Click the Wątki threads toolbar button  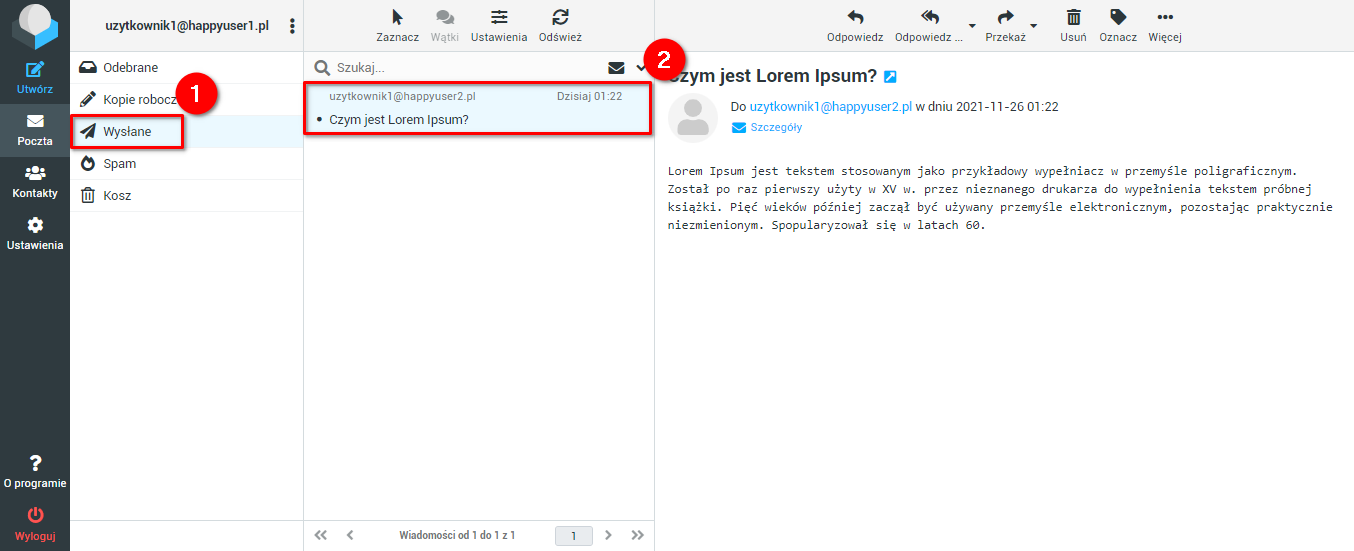point(445,26)
